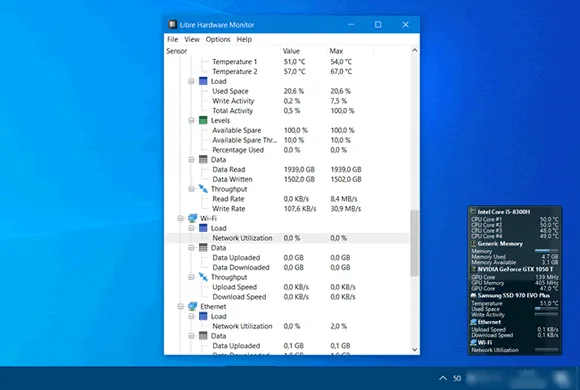Select the Available Spare row showing 100,0 %
Image resolution: width=580 pixels, height=390 pixels.
tap(287, 130)
